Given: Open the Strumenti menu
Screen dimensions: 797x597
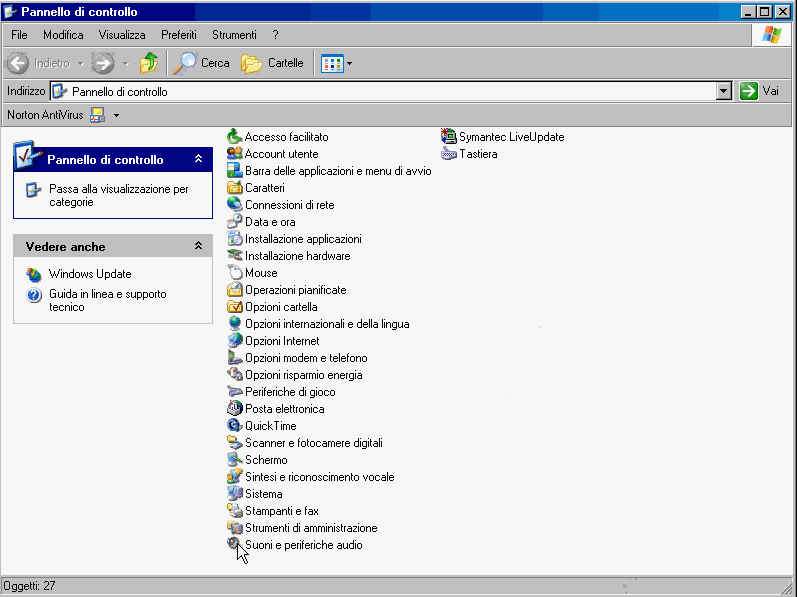Looking at the screenshot, I should point(234,35).
